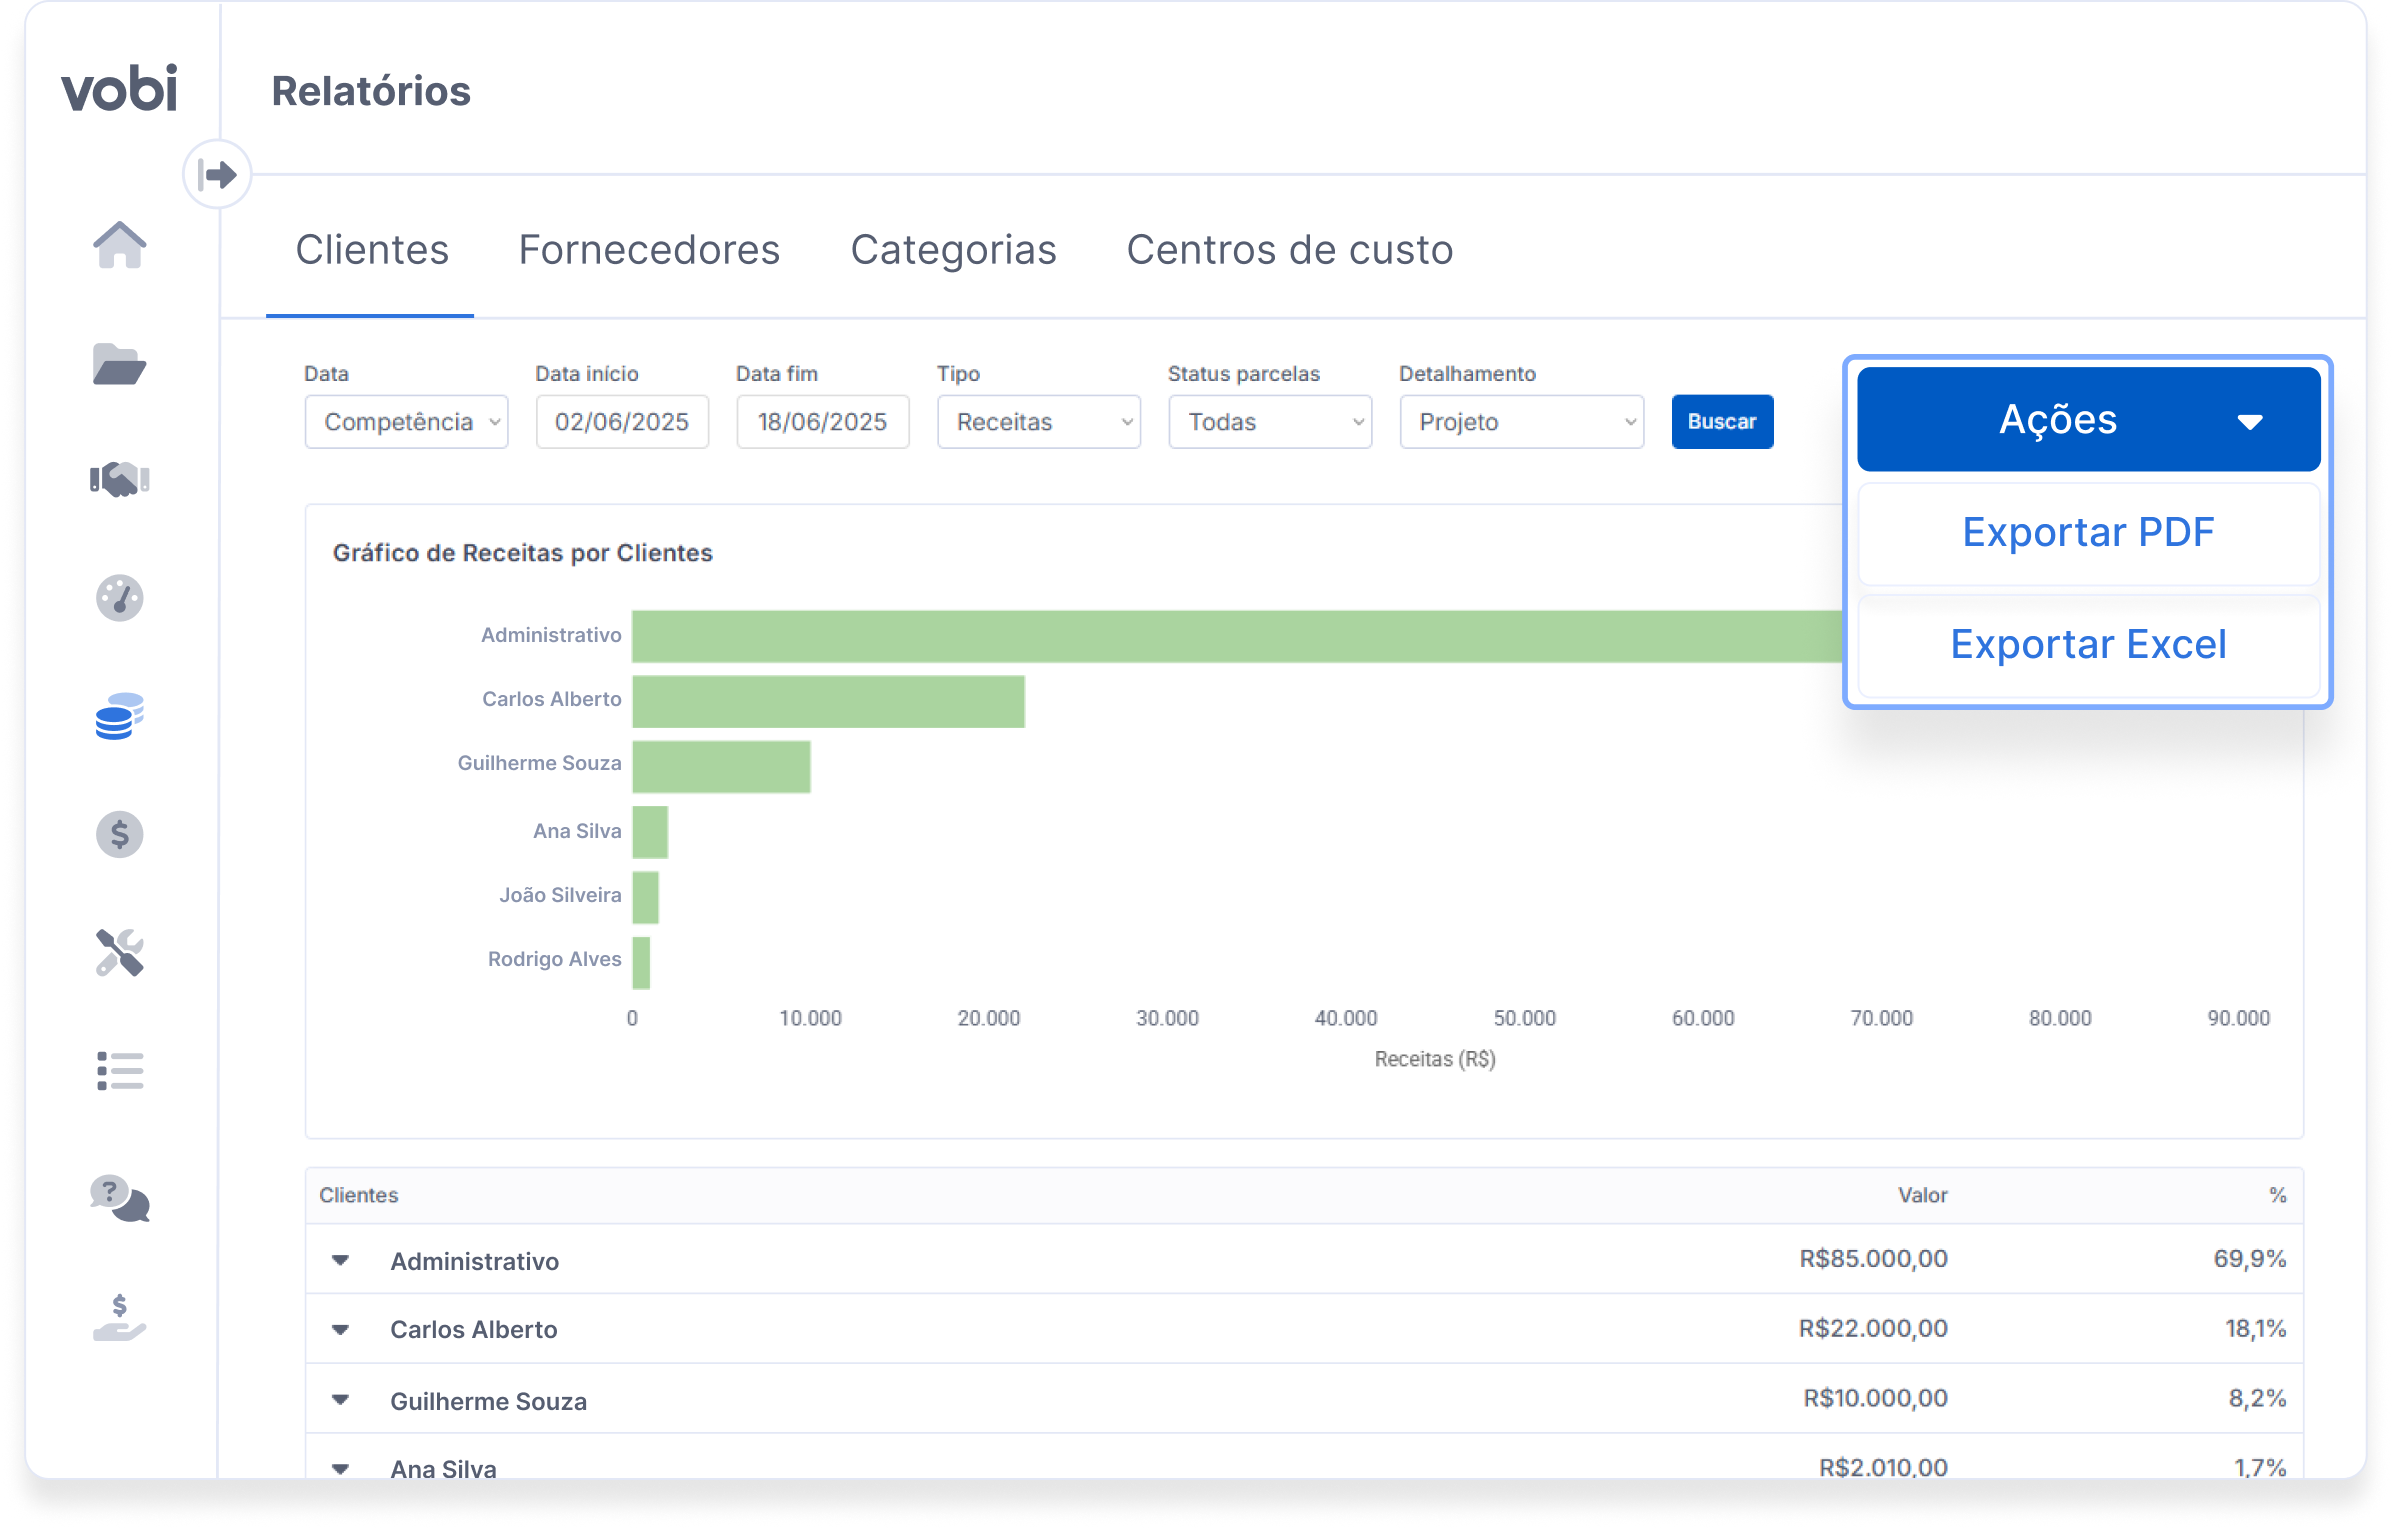Image resolution: width=2392 pixels, height=1529 pixels.
Task: Click the dollar circle icon
Action: point(119,834)
